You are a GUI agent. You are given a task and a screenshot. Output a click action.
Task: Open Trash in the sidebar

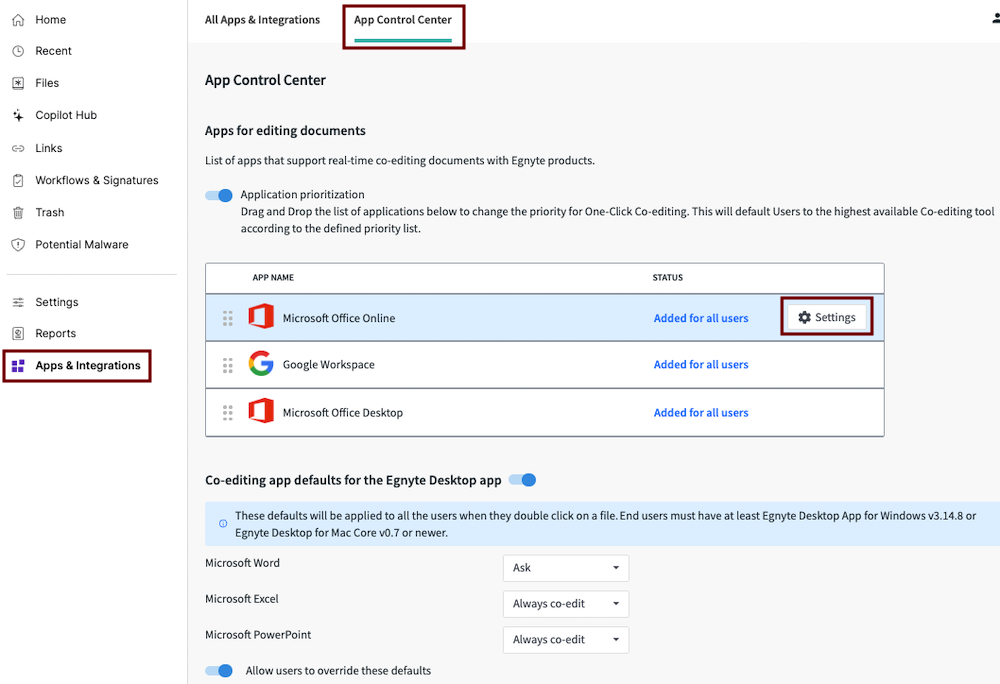coord(50,212)
